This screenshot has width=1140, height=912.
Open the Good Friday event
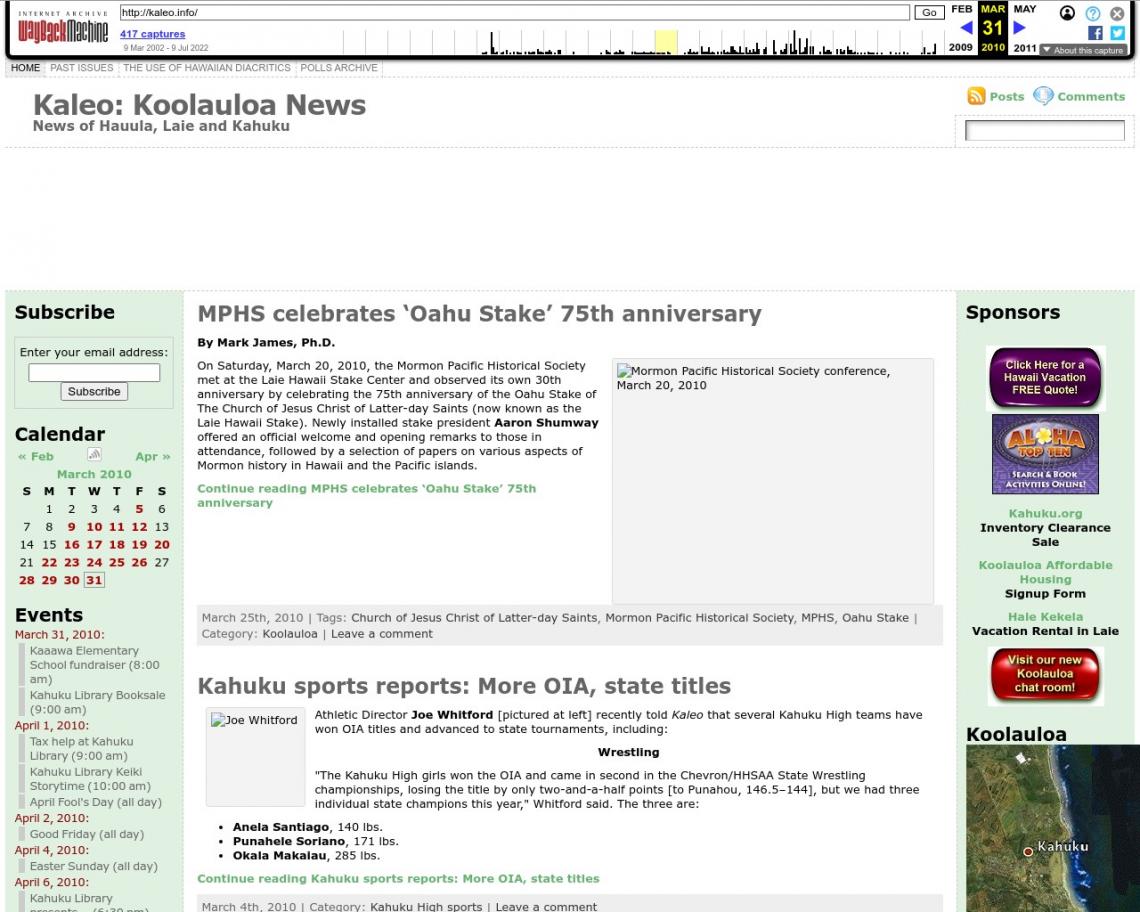pyautogui.click(x=87, y=834)
